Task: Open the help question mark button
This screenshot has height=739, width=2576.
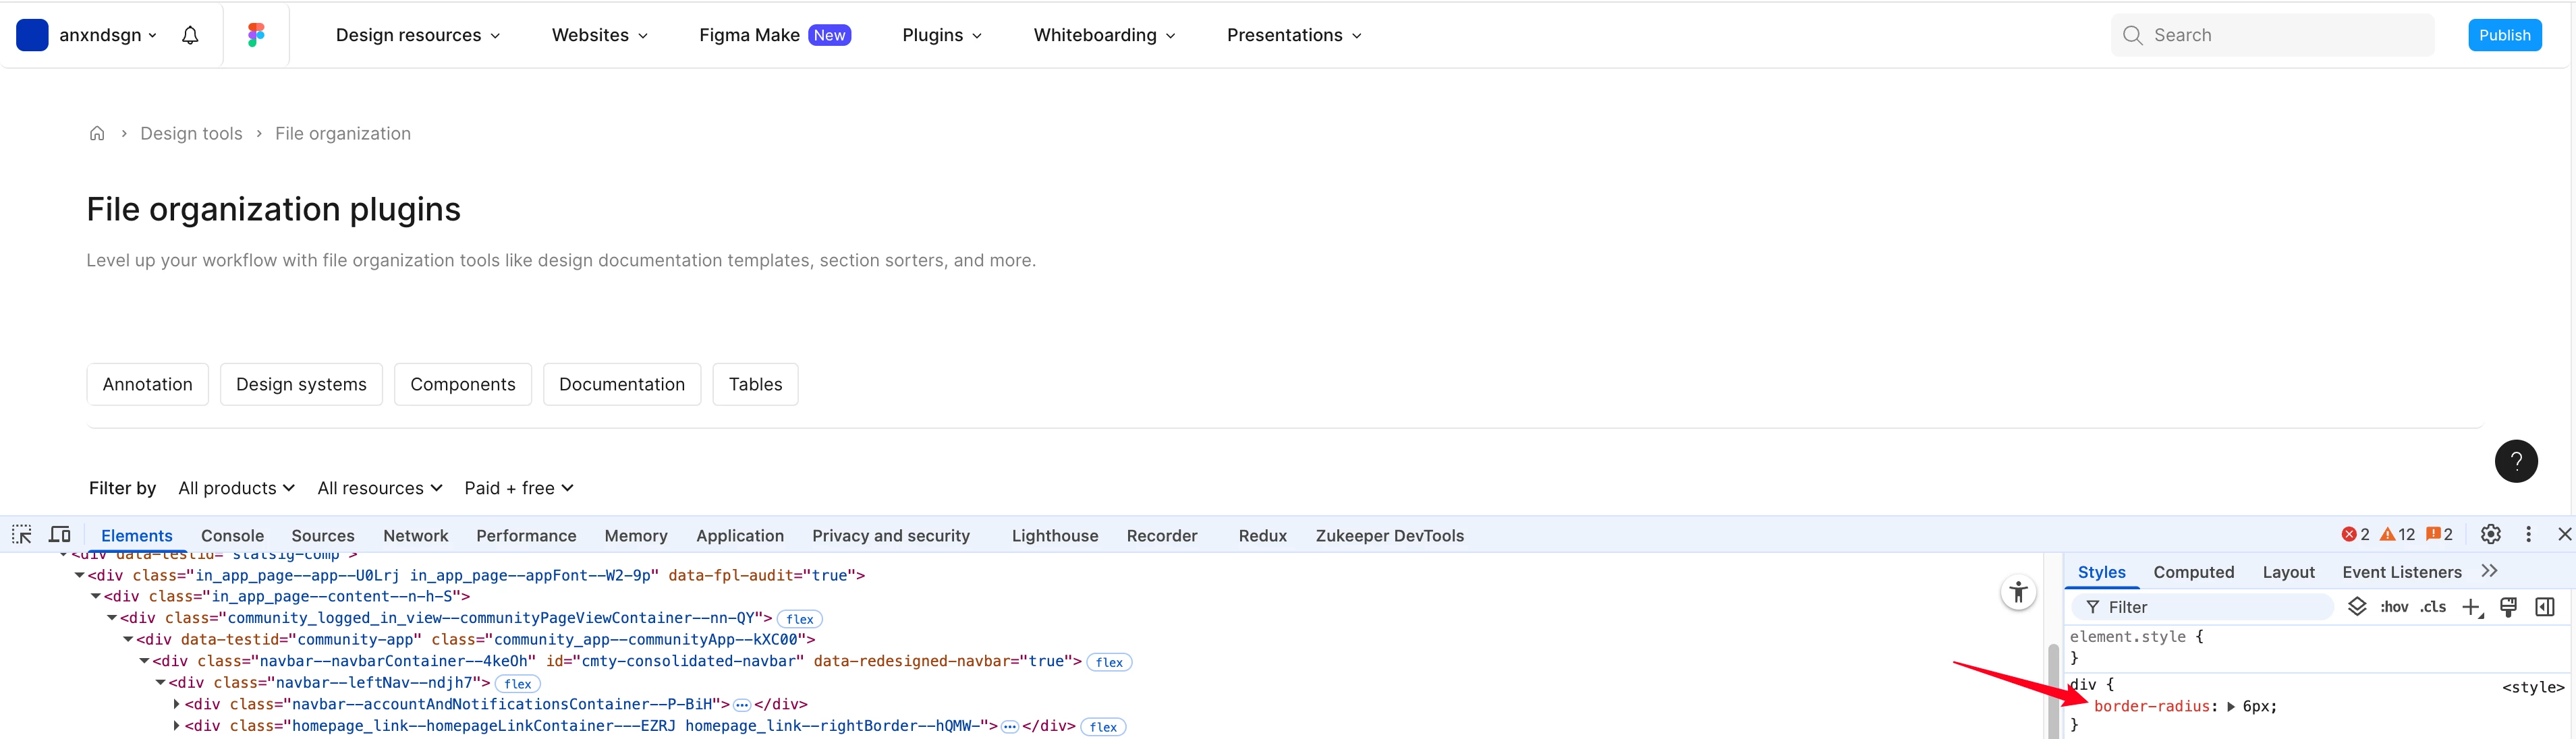Action: [x=2516, y=461]
